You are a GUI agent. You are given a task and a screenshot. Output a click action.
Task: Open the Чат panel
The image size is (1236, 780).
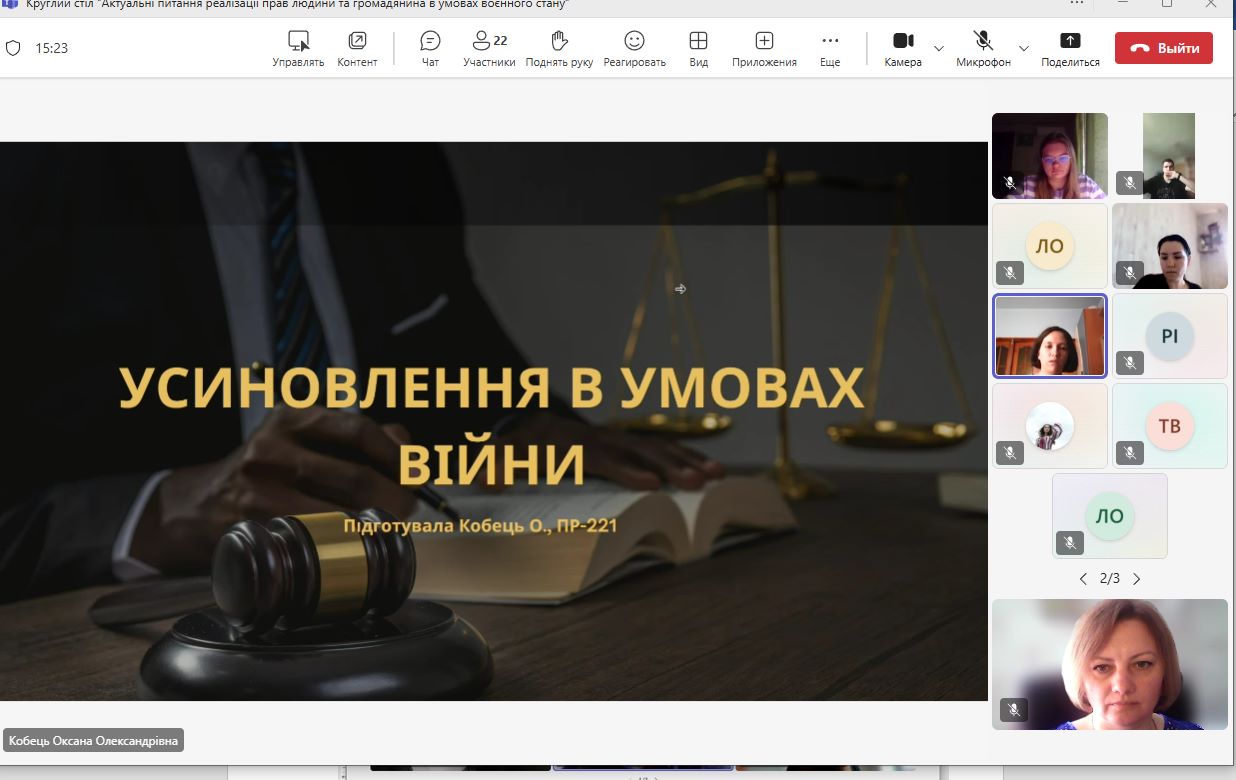(430, 48)
